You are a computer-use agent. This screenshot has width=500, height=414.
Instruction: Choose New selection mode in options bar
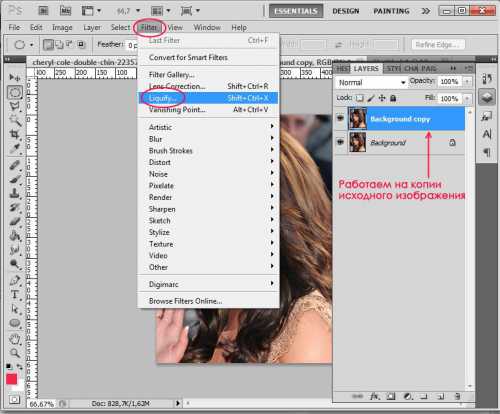click(x=48, y=44)
